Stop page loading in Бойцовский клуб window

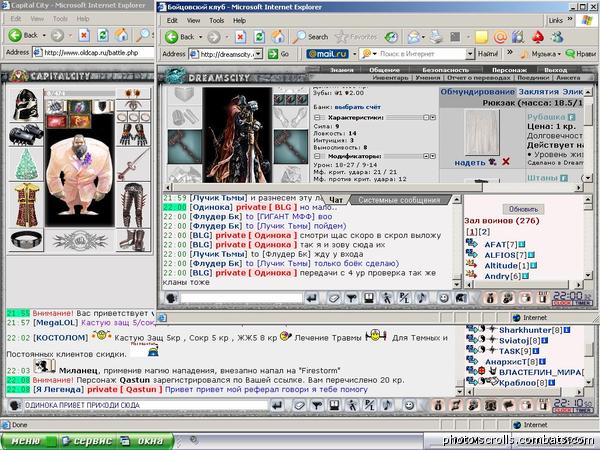(x=240, y=37)
